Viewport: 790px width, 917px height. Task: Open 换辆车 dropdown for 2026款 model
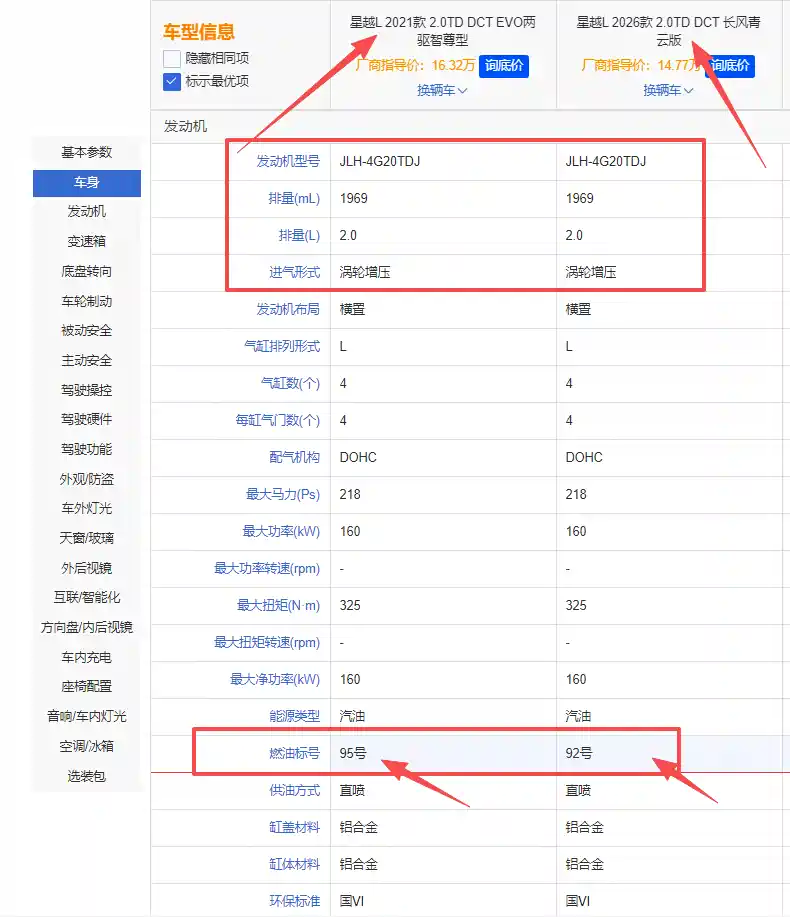tap(668, 91)
